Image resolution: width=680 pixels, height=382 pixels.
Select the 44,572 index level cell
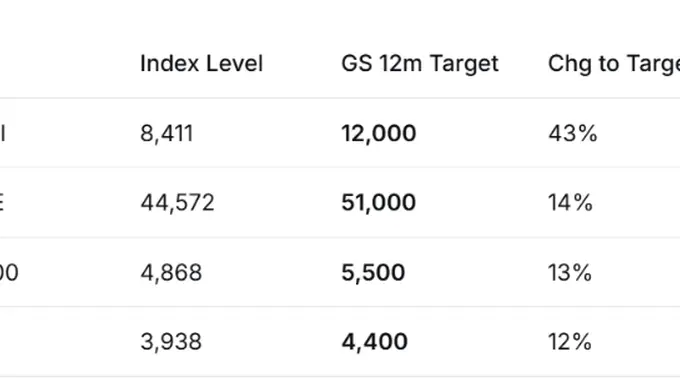(177, 202)
